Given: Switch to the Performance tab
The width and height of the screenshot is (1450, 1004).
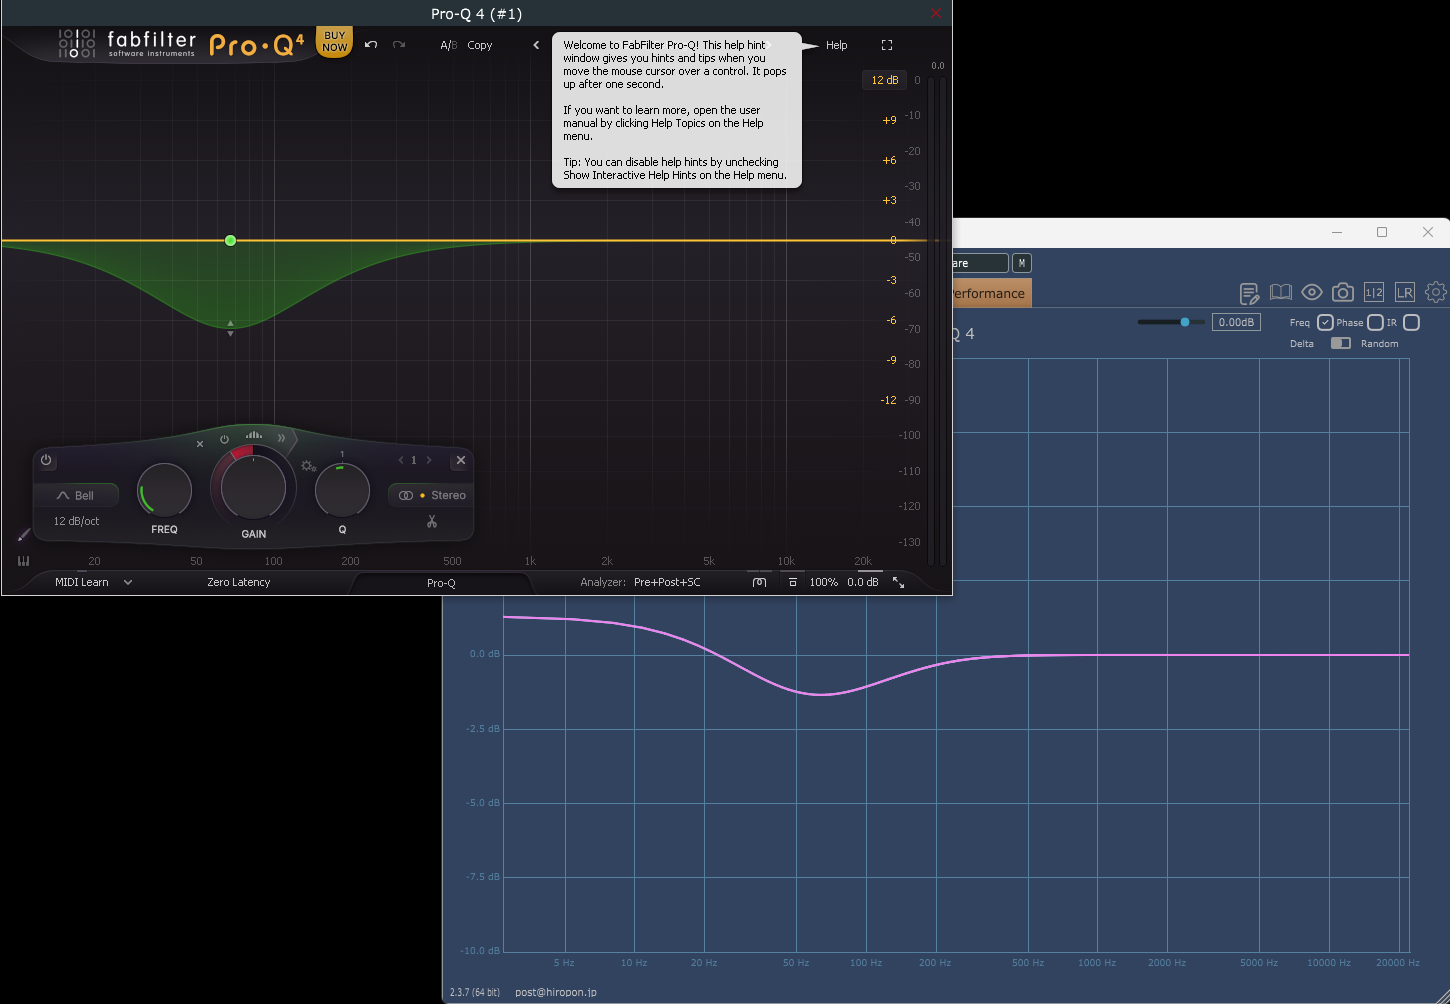Looking at the screenshot, I should pos(990,293).
